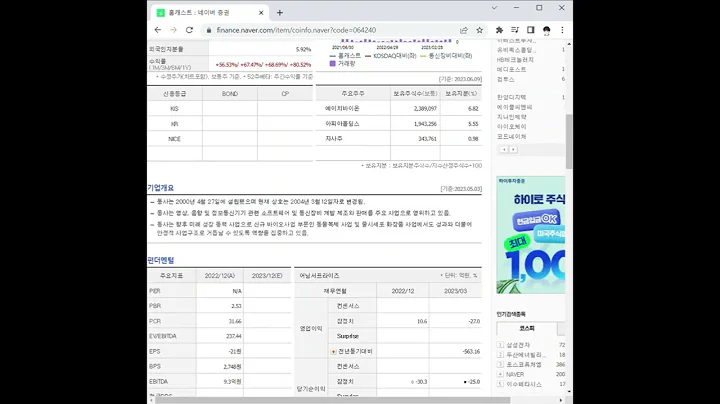The height and width of the screenshot is (404, 720).
Task: Click the 하이로 주식 advertisement banner
Action: point(531,235)
